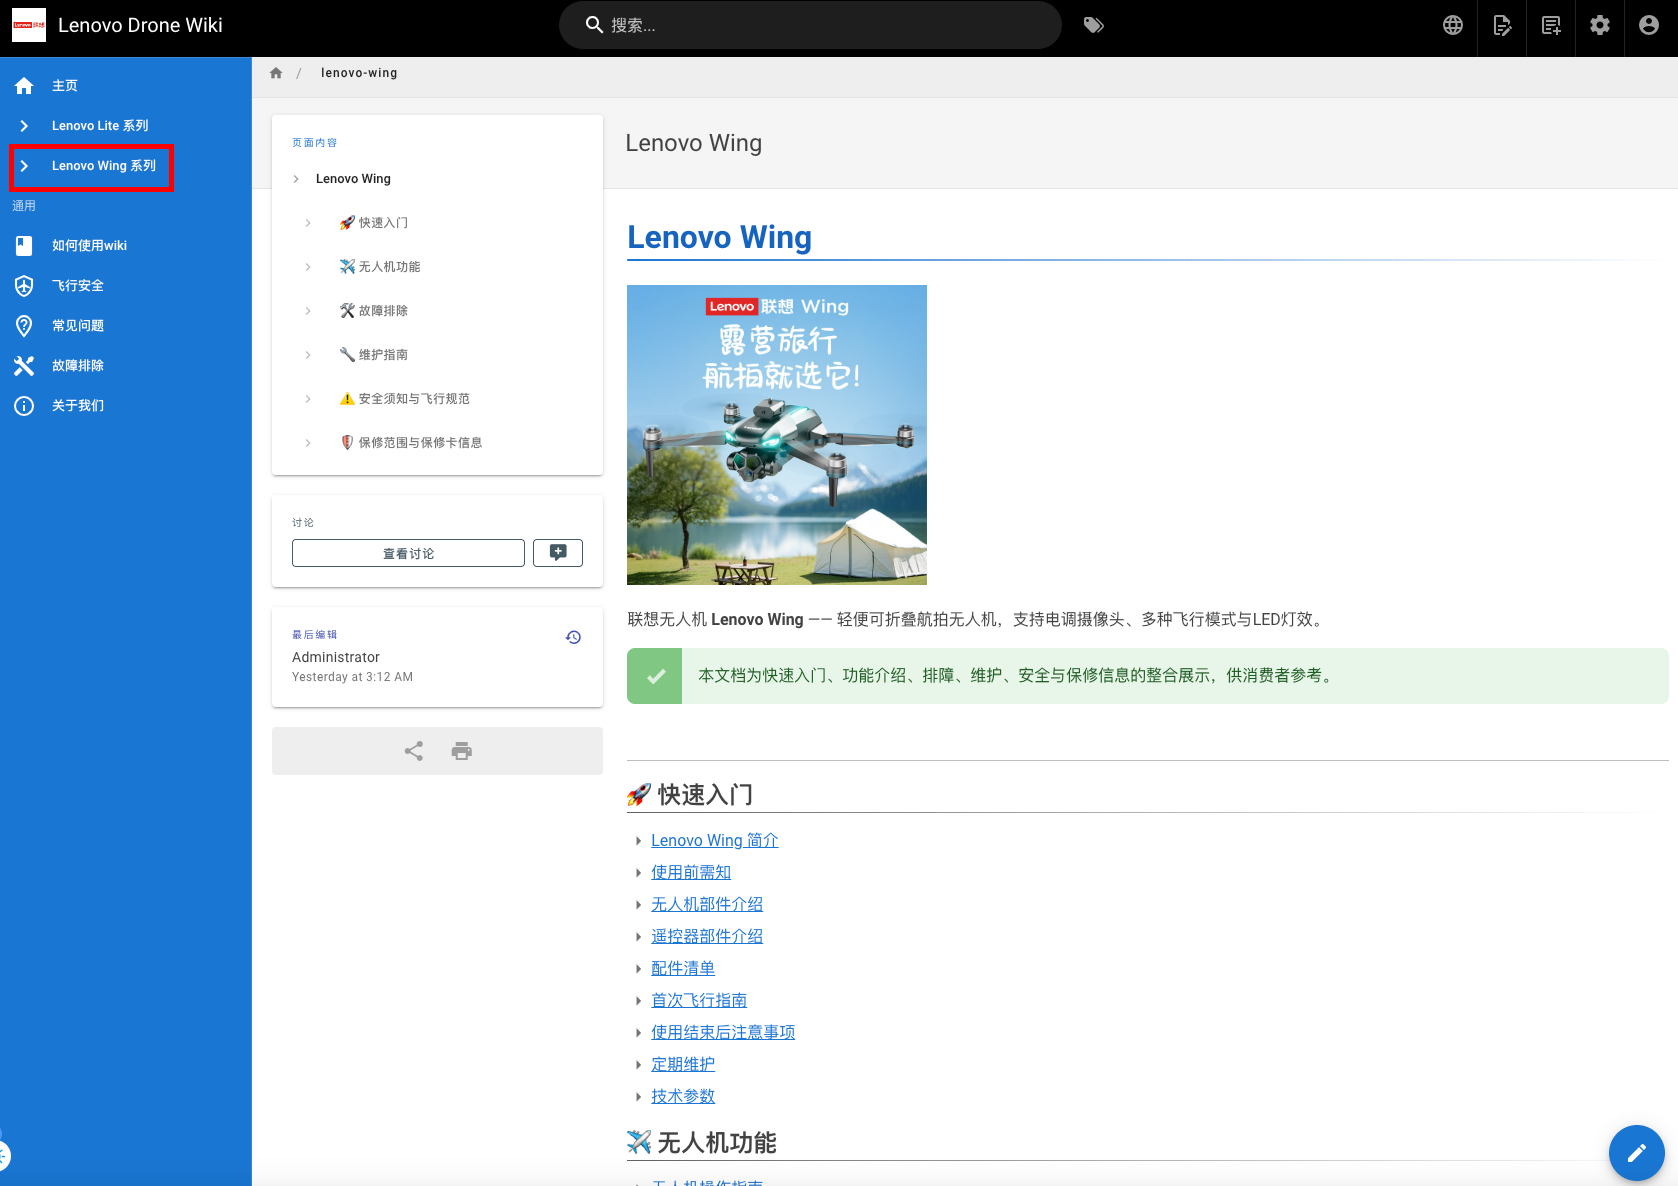1678x1186 pixels.
Task: Open the user account menu
Action: (1649, 25)
